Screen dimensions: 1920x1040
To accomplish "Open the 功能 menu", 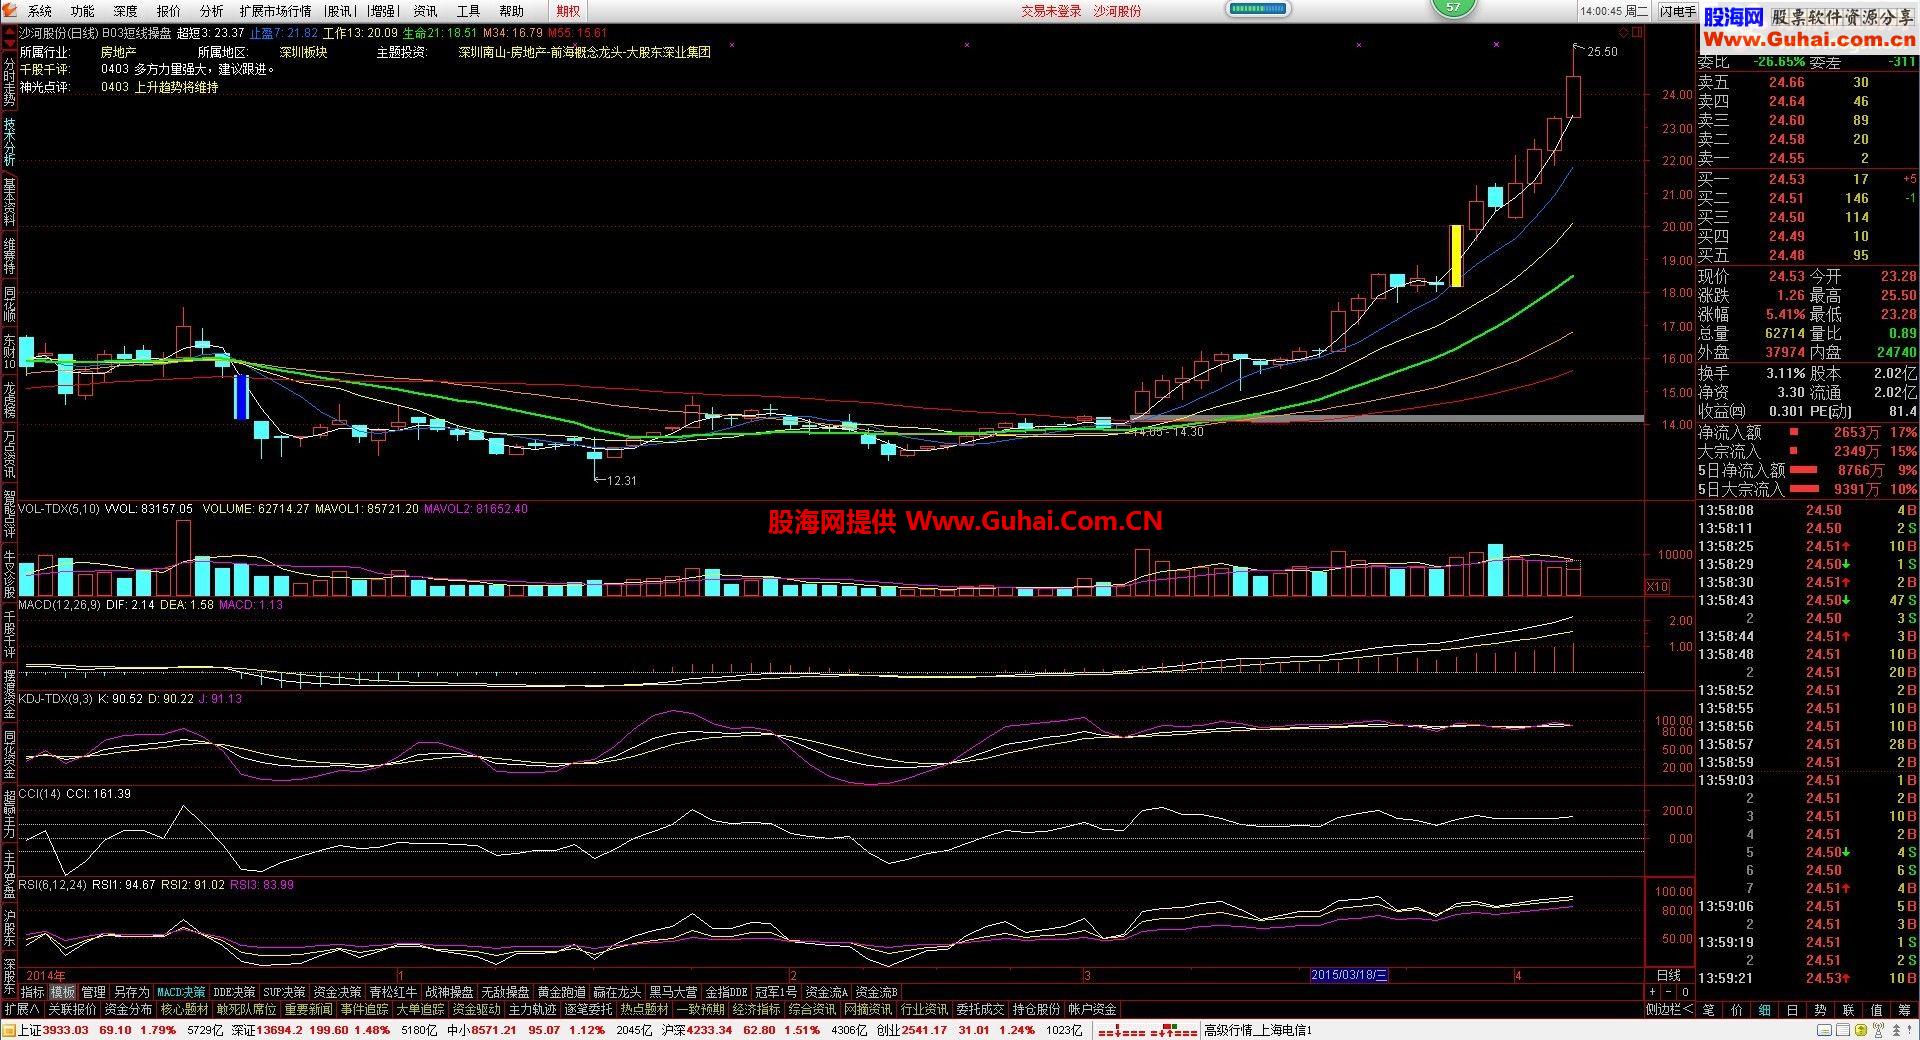I will tap(83, 11).
